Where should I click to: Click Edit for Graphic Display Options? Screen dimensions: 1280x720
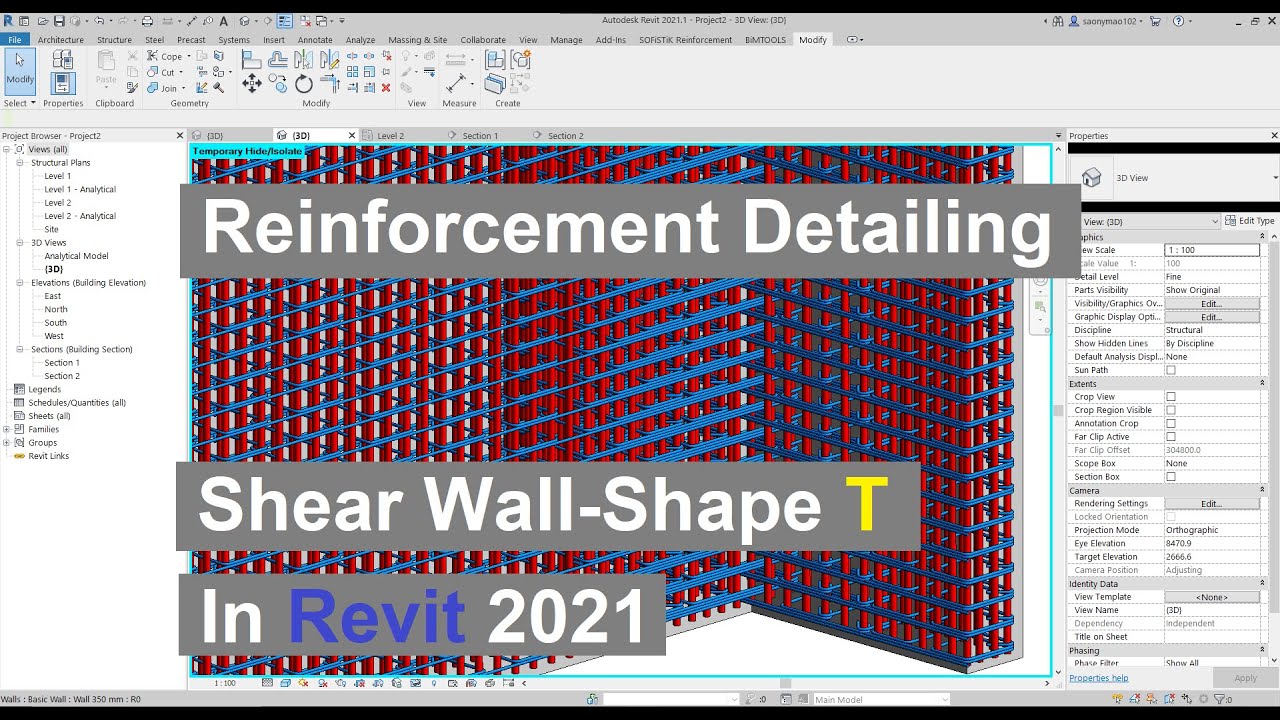click(x=1211, y=317)
